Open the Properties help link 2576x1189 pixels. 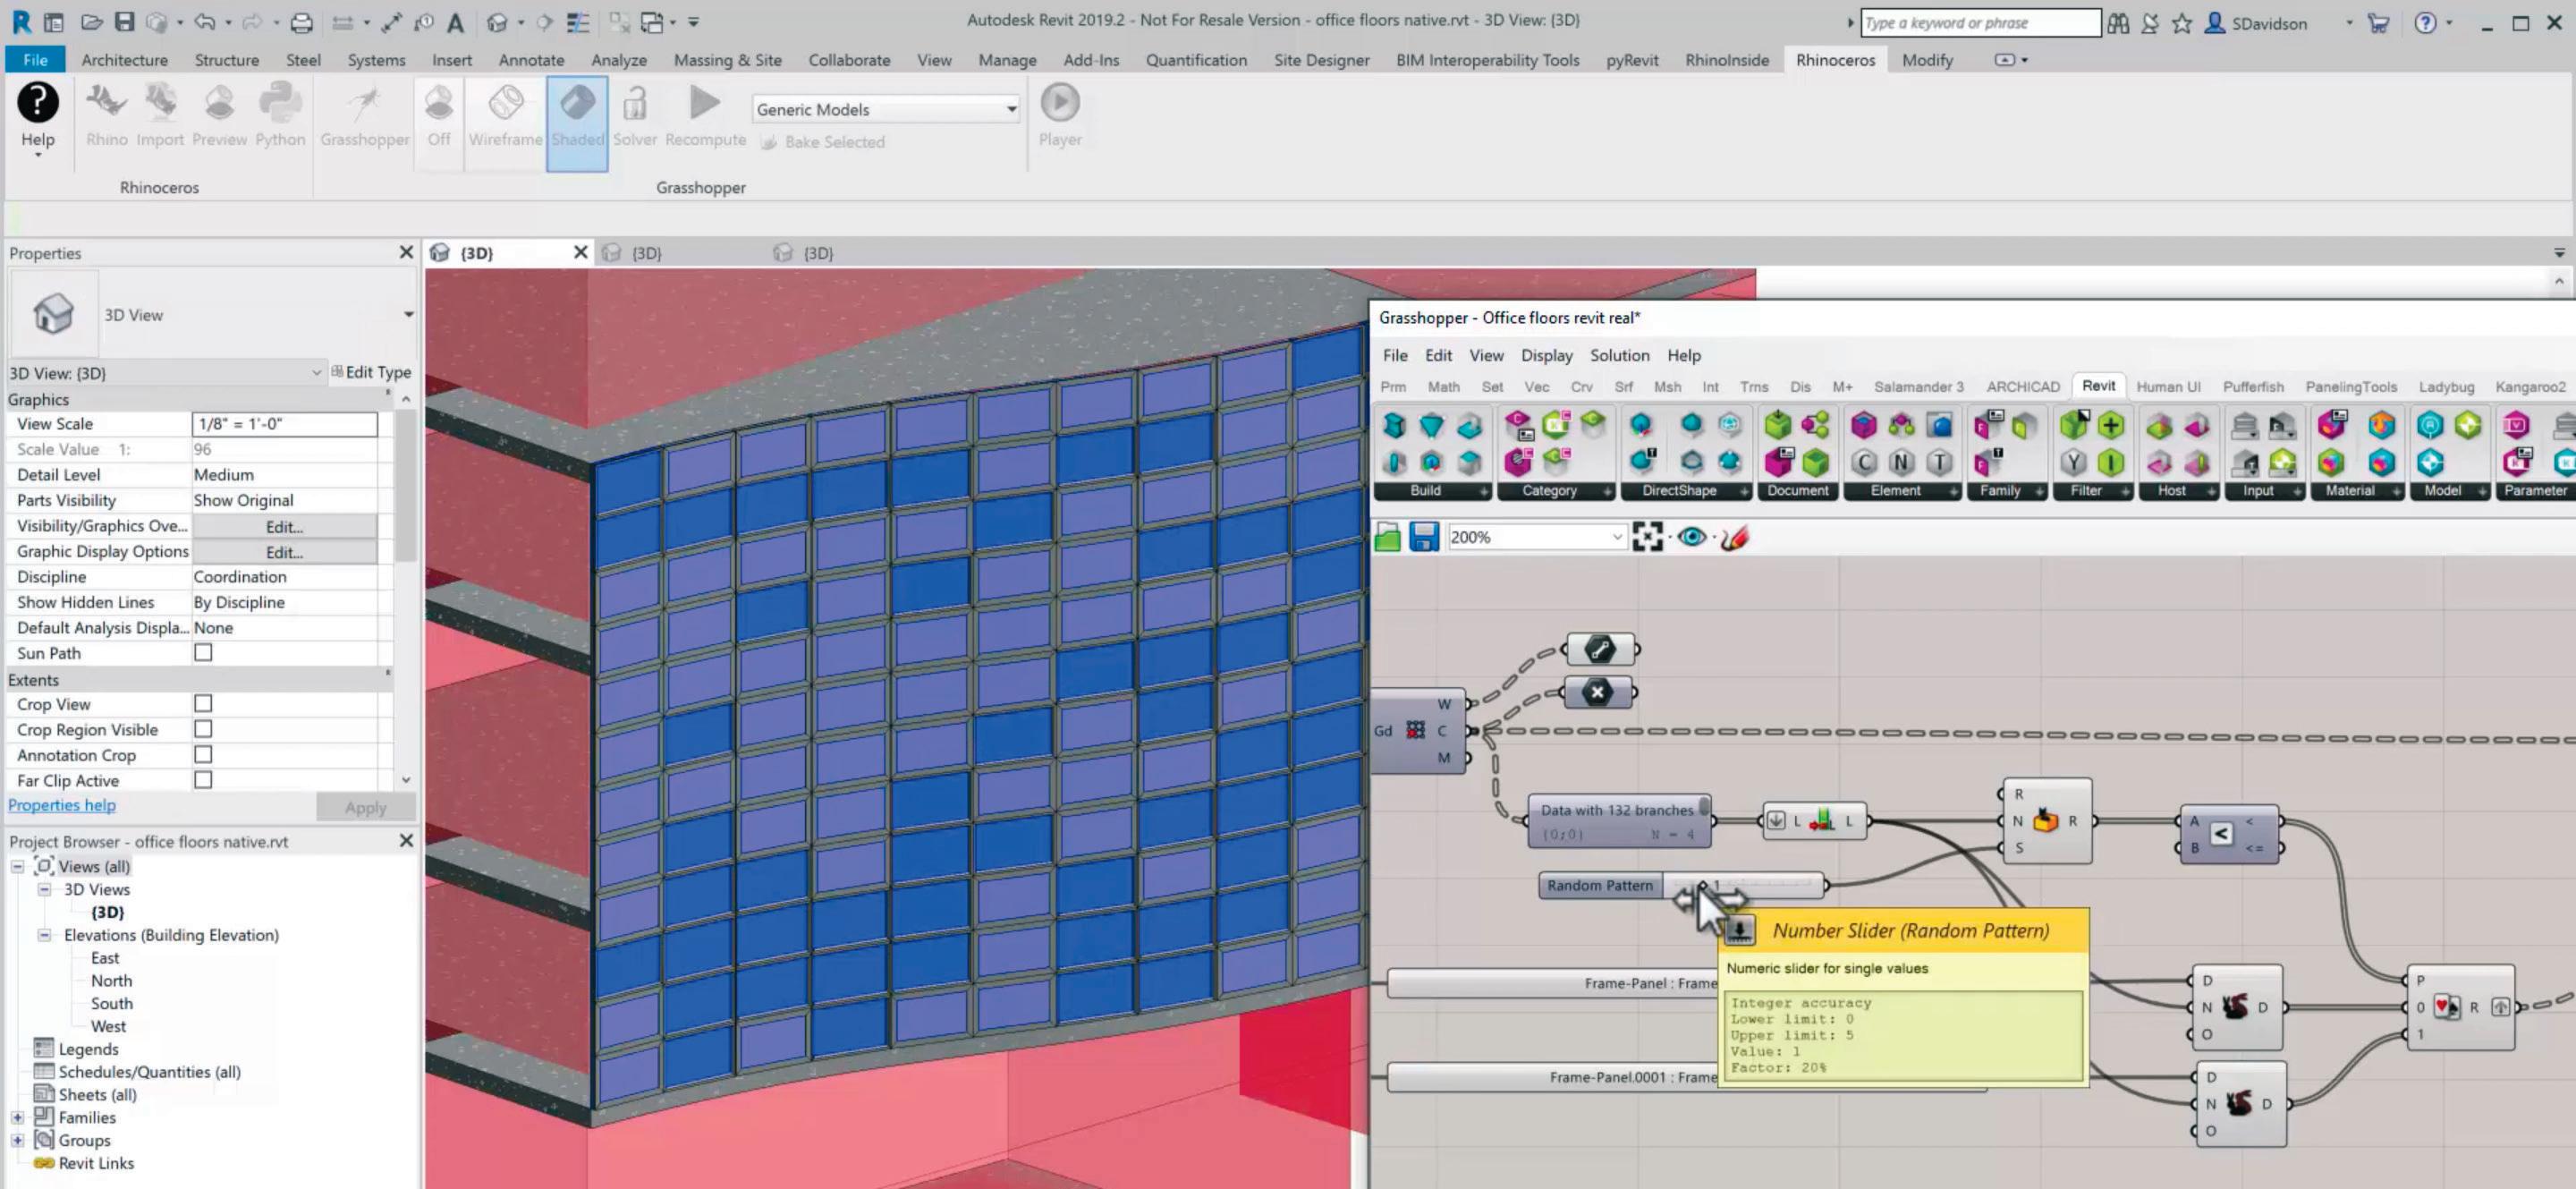pos(62,805)
